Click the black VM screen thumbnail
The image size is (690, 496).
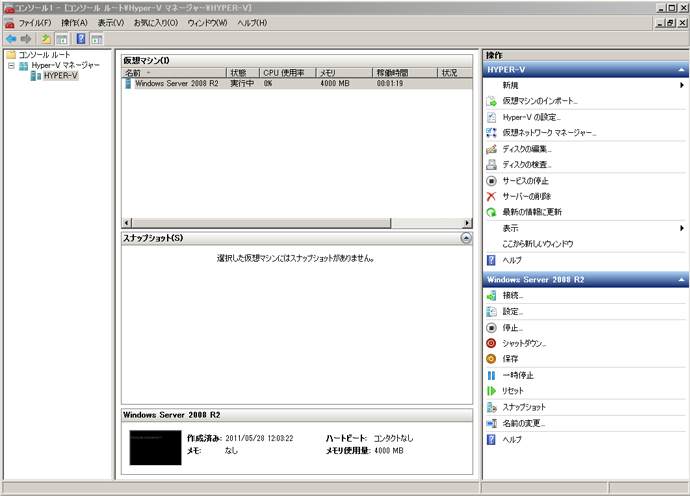click(155, 448)
